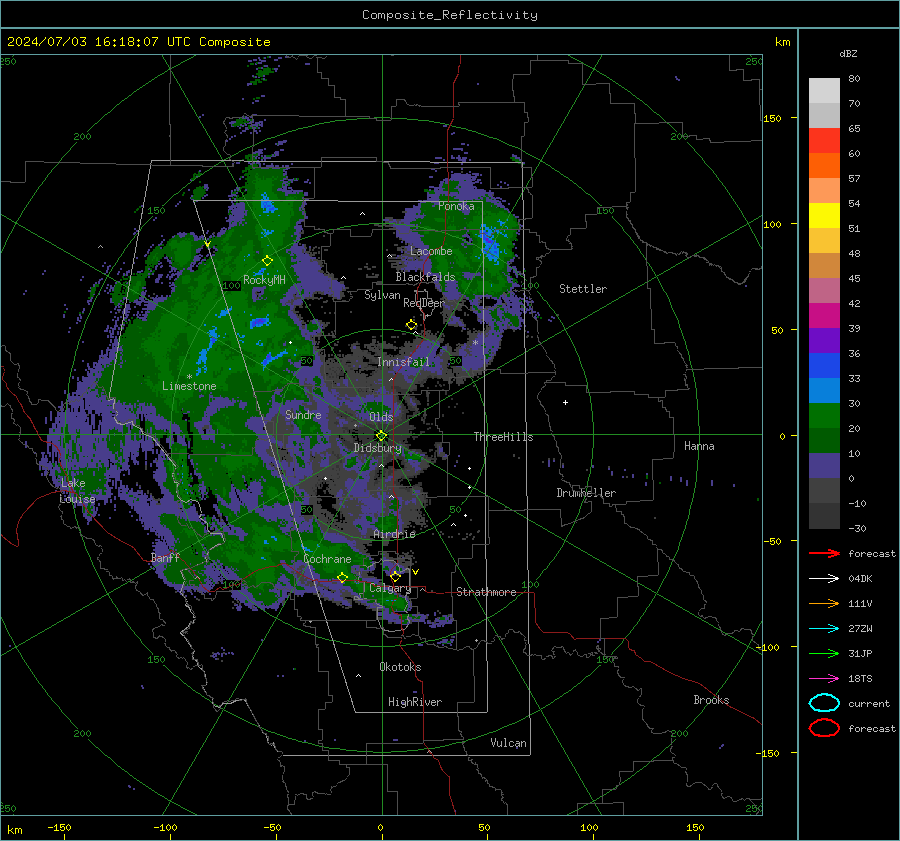Click the red forecast arrow in legend
Screen dimensions: 900x841
(824, 553)
